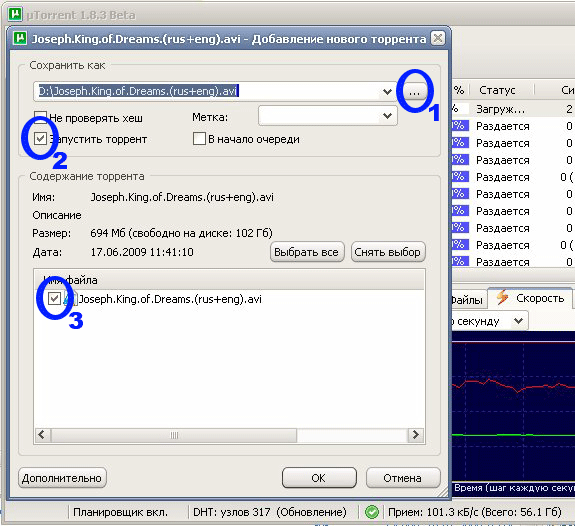Click 'Снять выбор' button
The height and width of the screenshot is (526, 575).
click(388, 252)
